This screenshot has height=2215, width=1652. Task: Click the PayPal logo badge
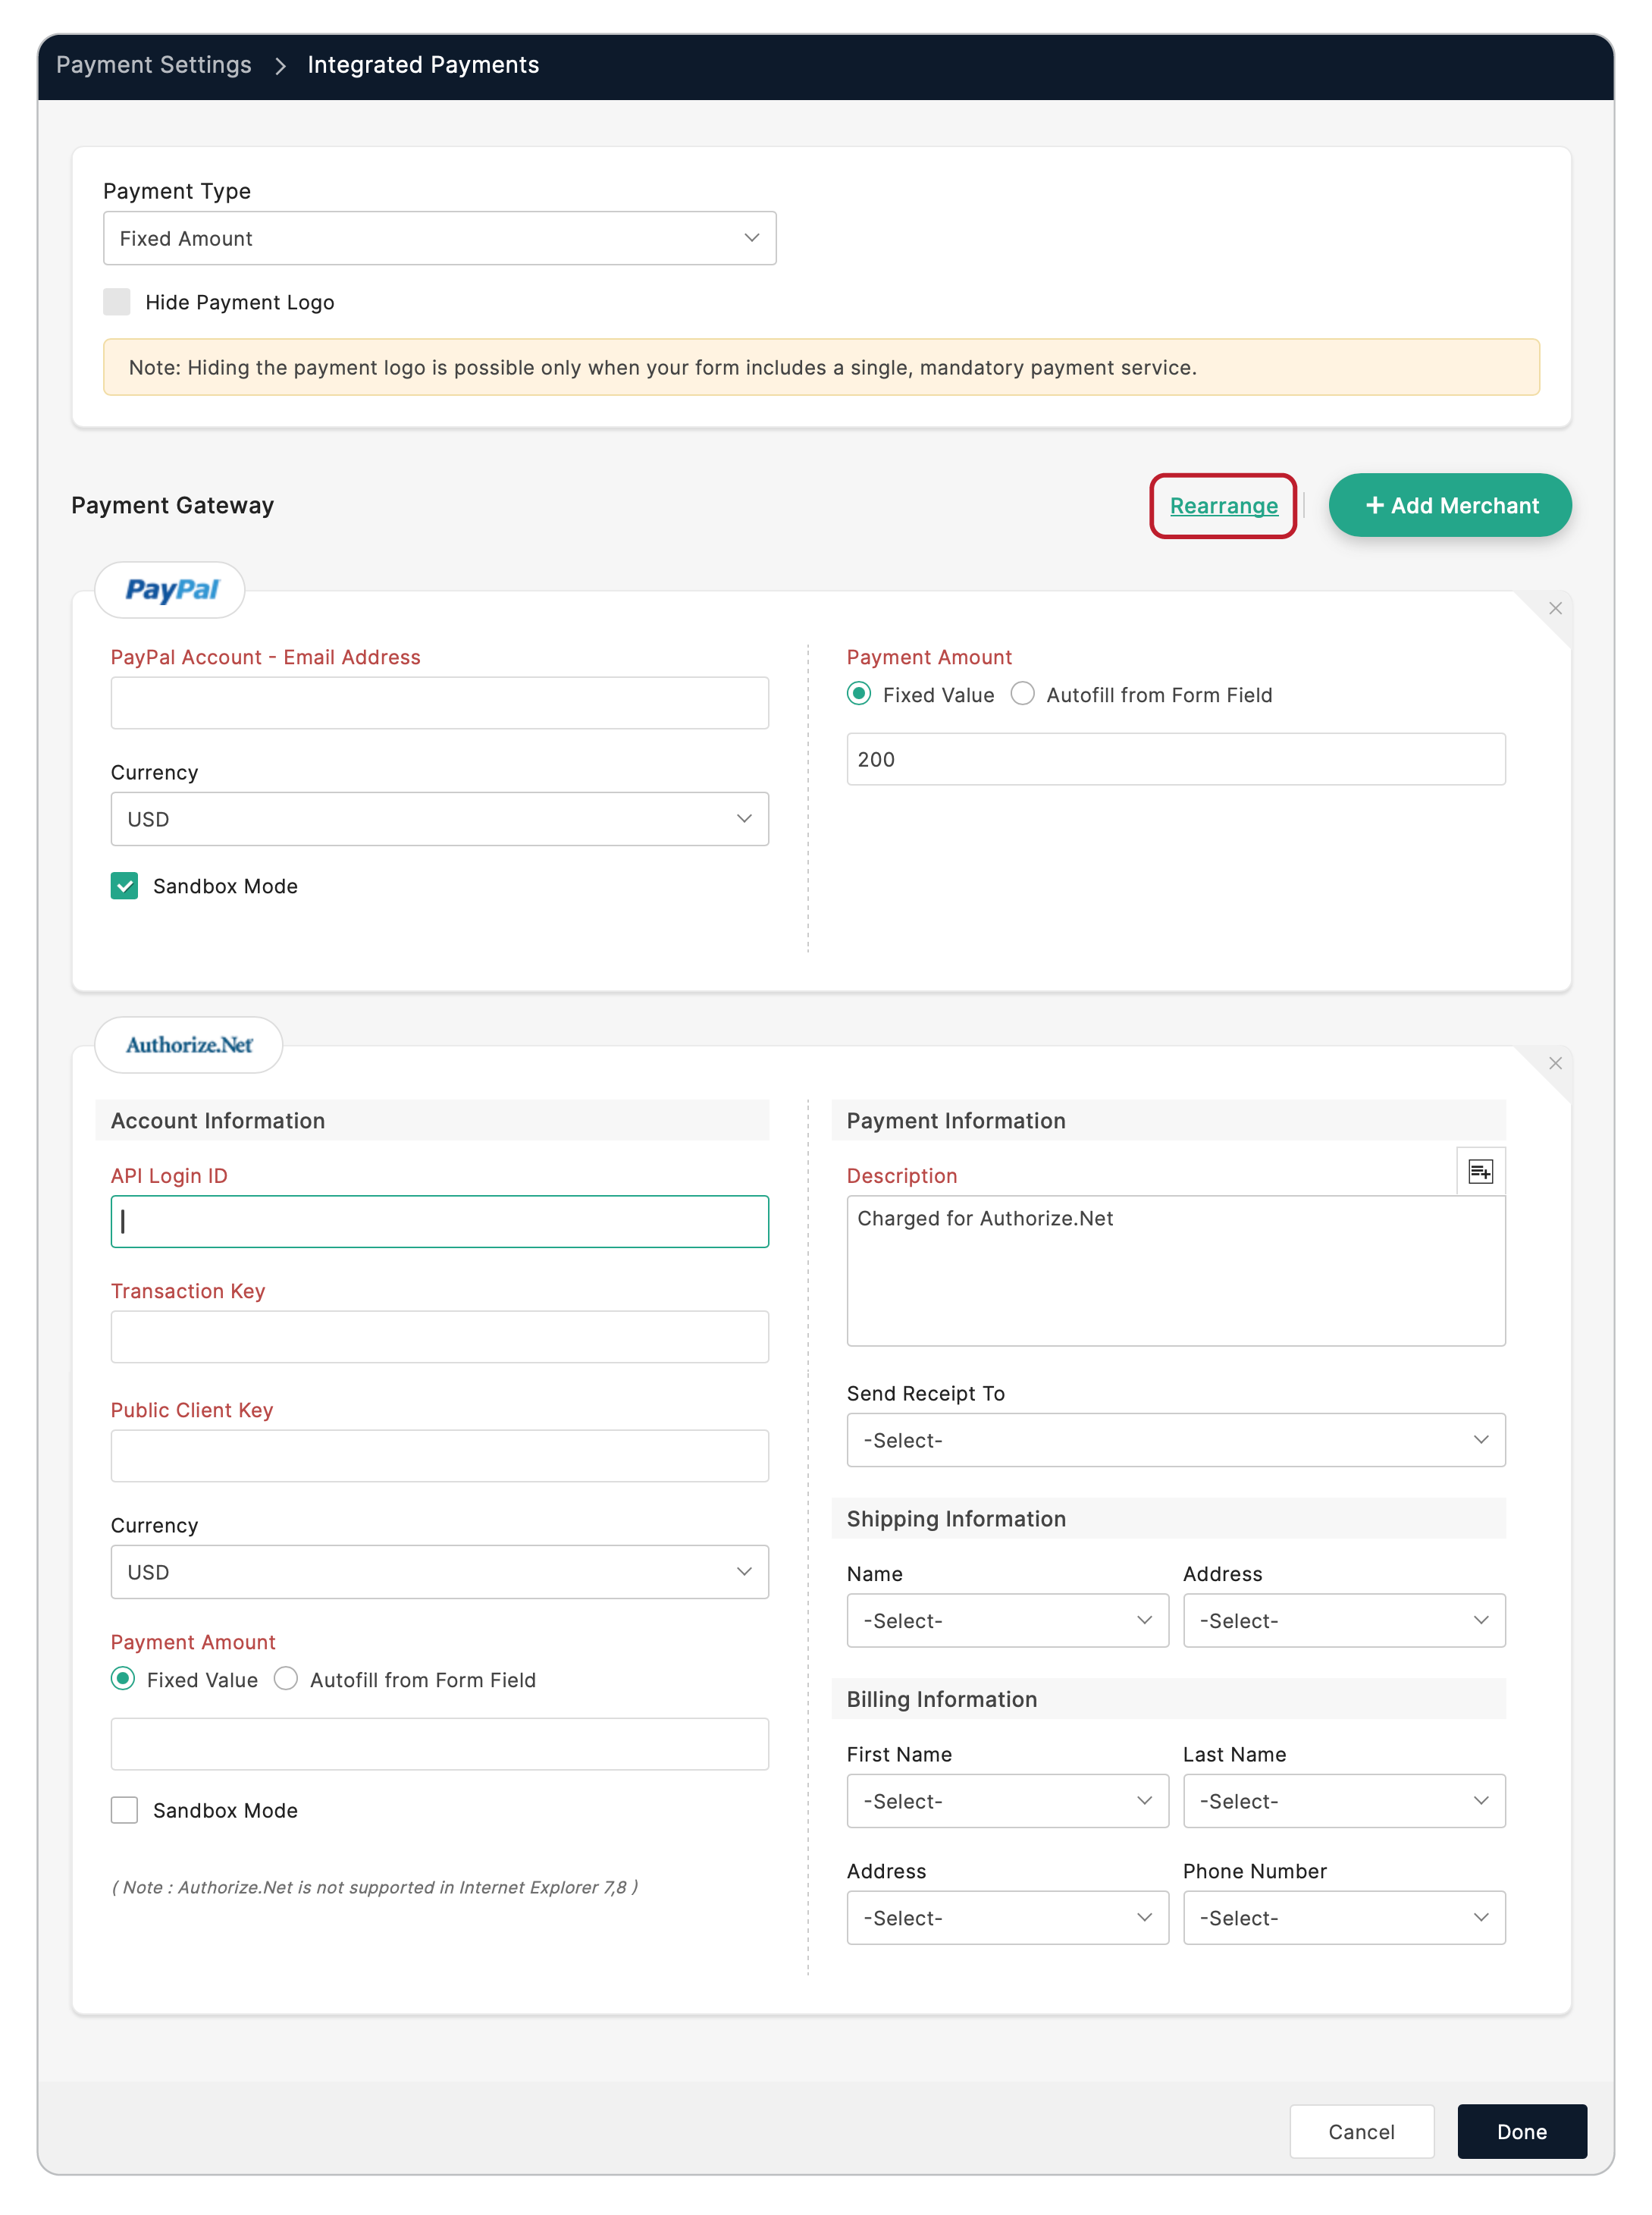click(x=171, y=590)
